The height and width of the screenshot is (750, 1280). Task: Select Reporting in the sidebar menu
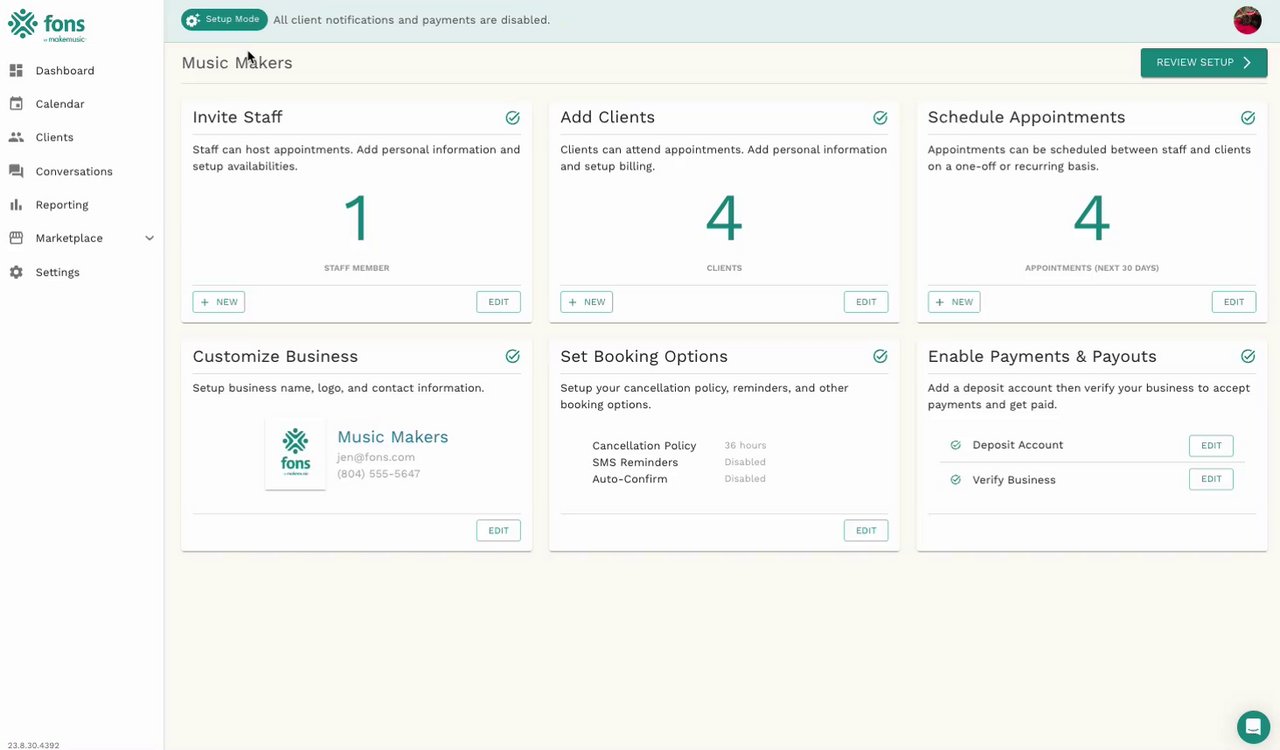point(62,205)
